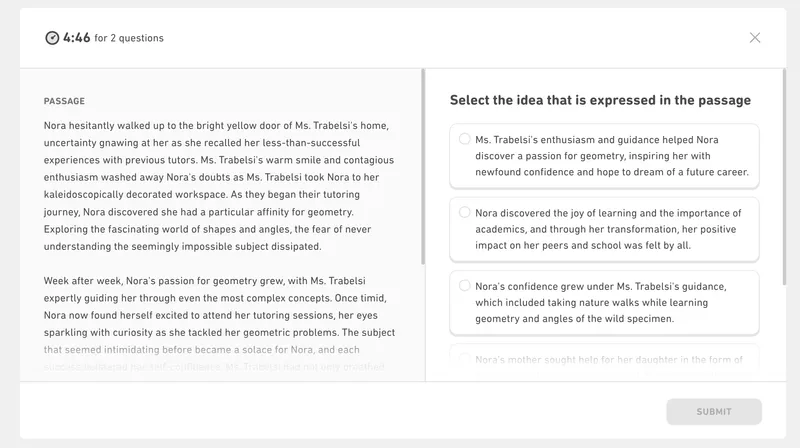Click the 4:46 countdown timer
Image resolution: width=800 pixels, height=448 pixels.
click(76, 38)
